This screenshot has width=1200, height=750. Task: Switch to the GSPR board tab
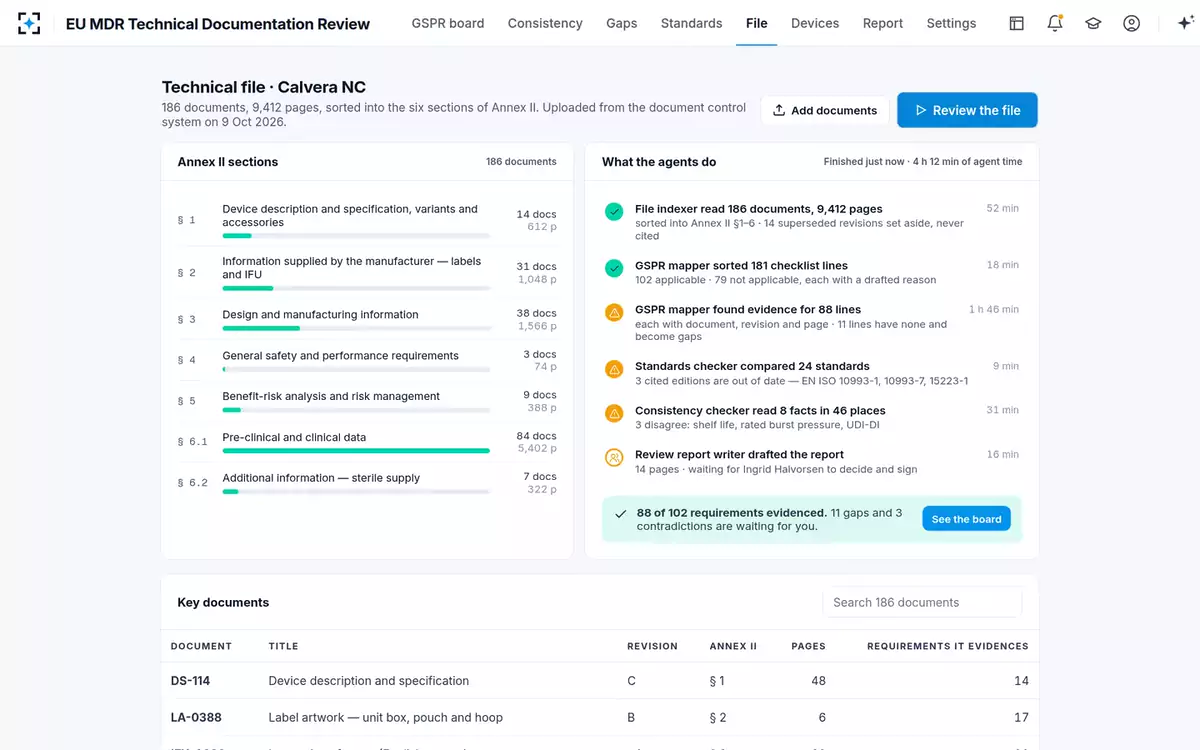click(x=448, y=23)
